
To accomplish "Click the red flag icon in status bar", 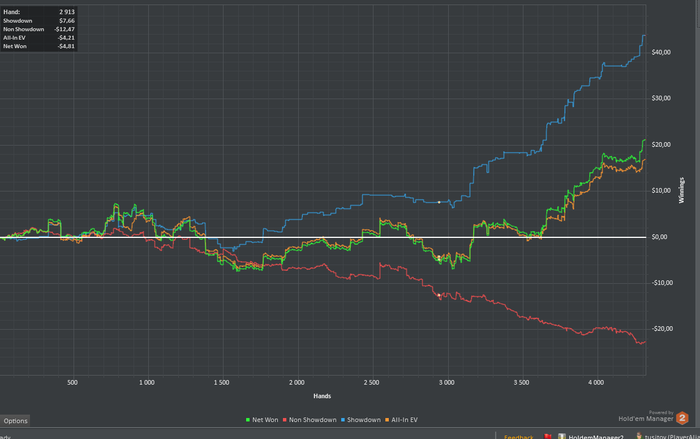I will [547, 436].
